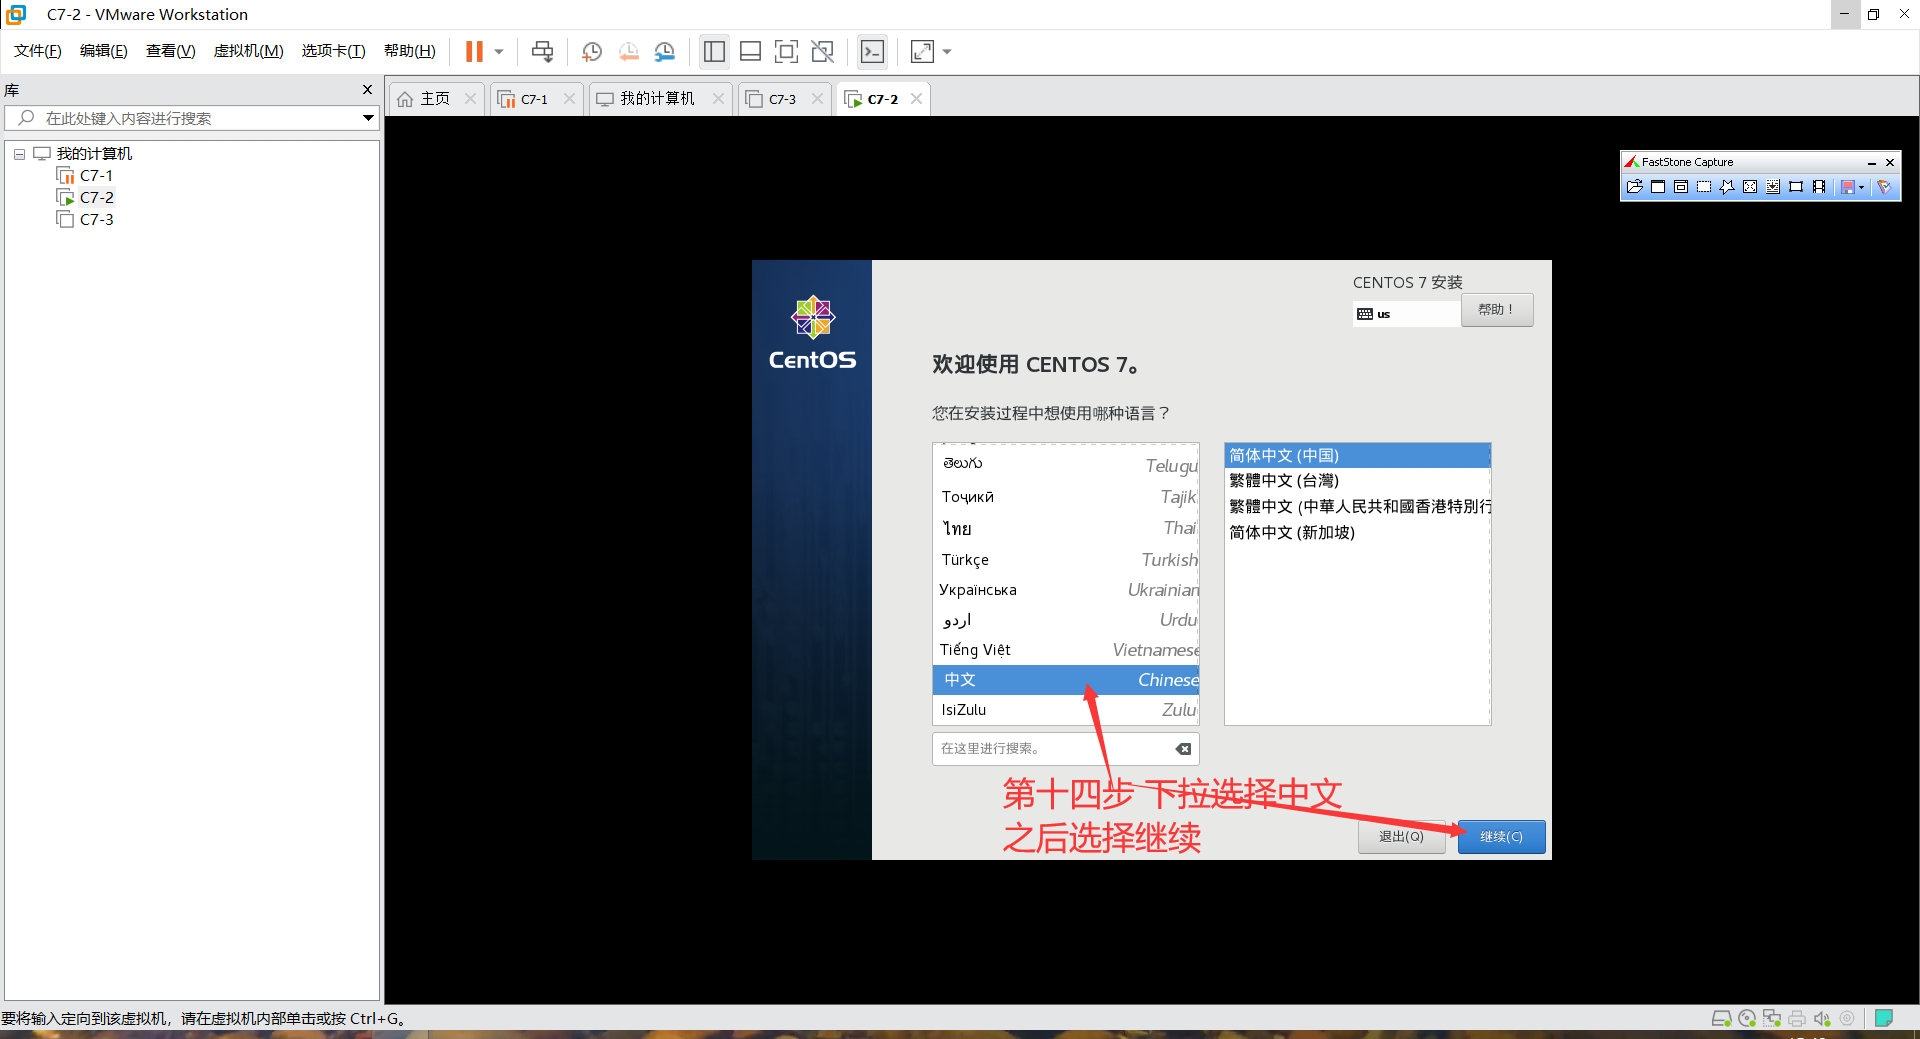Toggle the console view button

[872, 51]
